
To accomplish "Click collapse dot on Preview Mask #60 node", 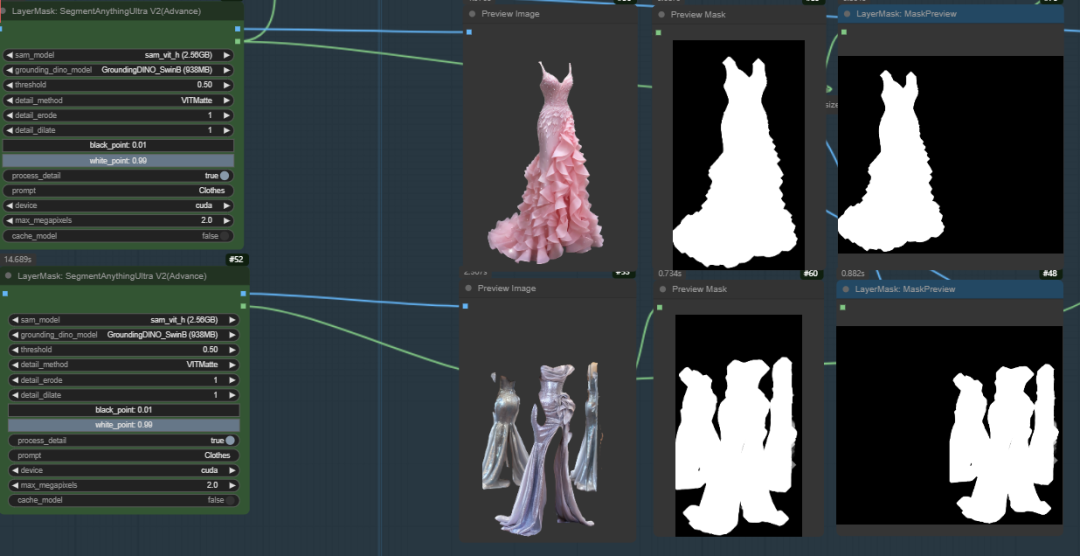I will point(662,289).
